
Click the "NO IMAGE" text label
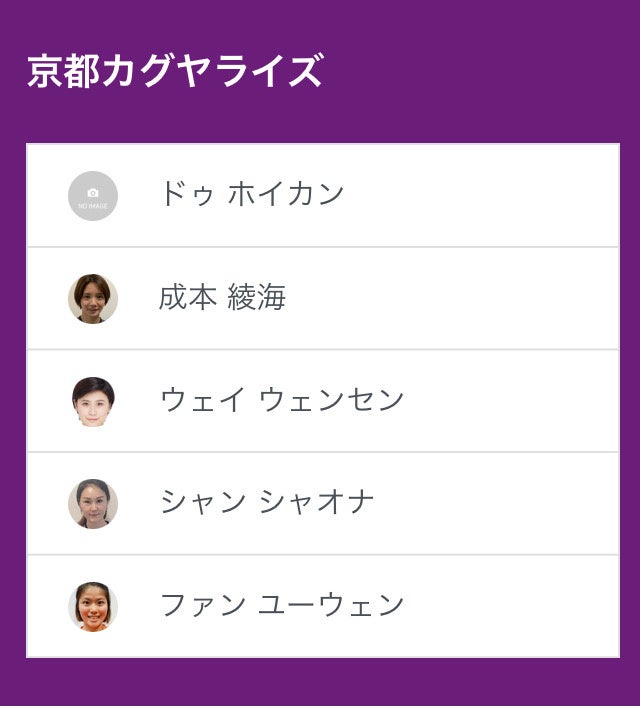click(x=93, y=206)
